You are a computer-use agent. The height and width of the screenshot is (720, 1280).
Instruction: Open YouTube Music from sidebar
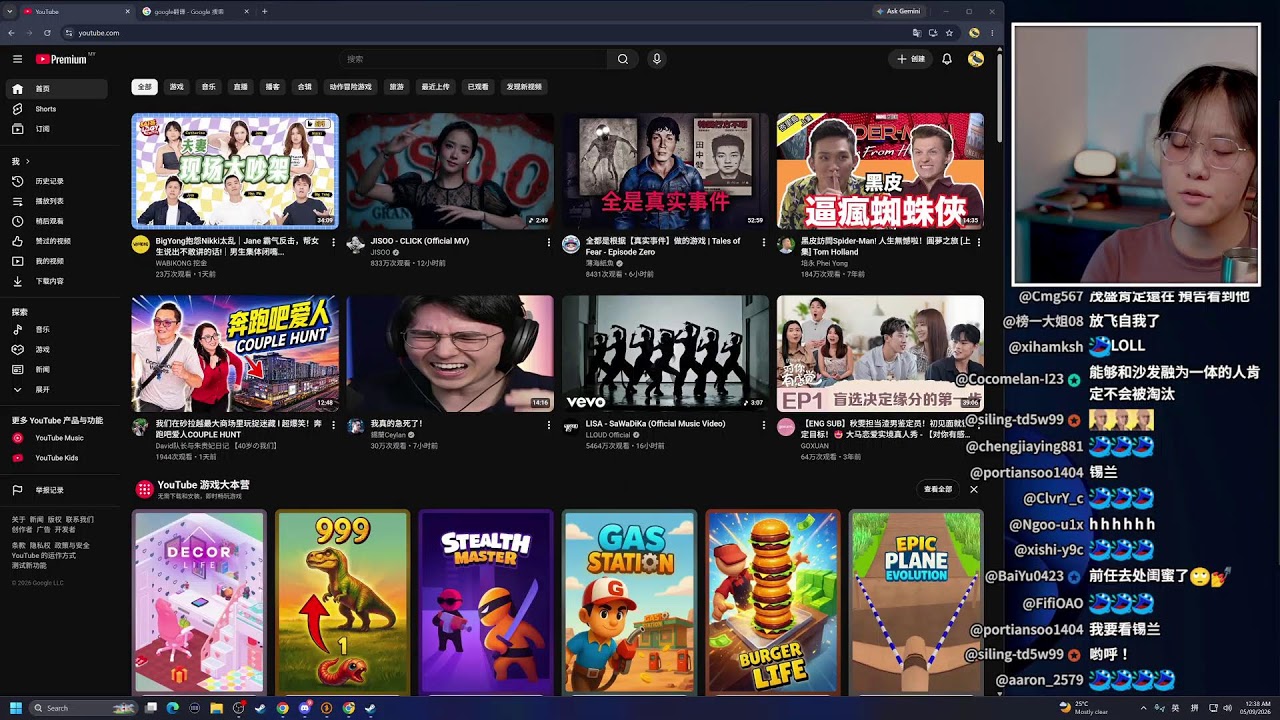pos(58,438)
